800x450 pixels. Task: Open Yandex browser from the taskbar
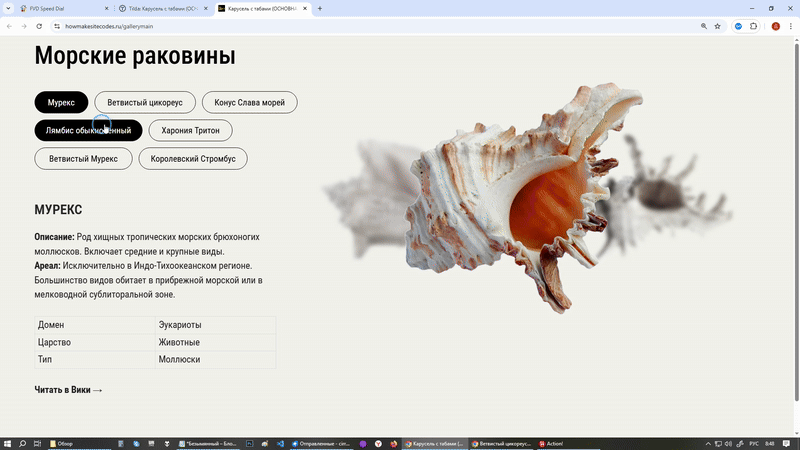click(378, 444)
